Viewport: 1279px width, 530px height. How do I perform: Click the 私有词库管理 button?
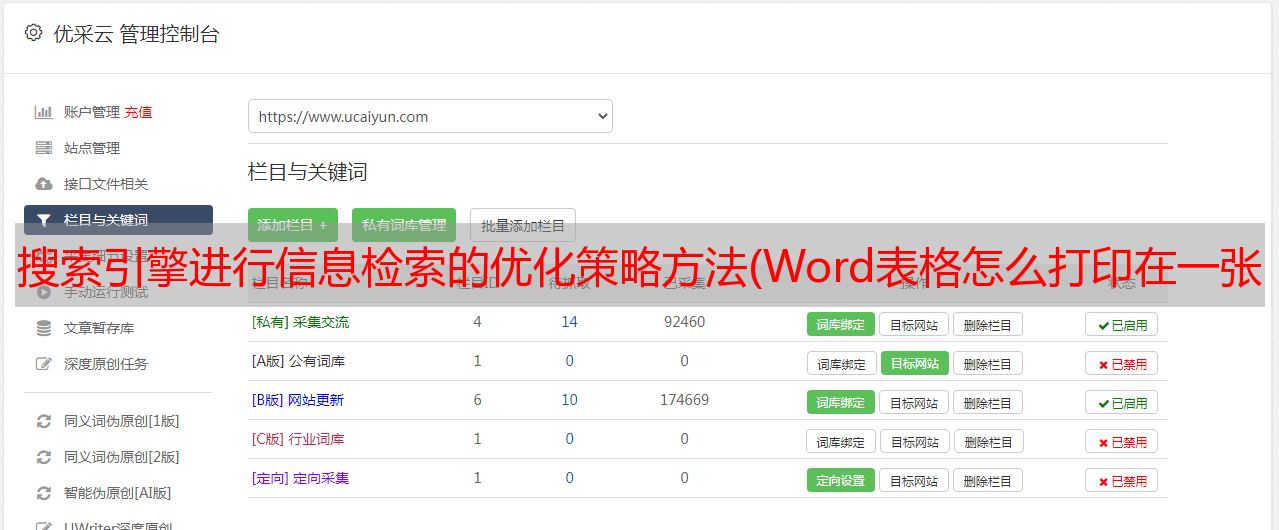click(404, 225)
